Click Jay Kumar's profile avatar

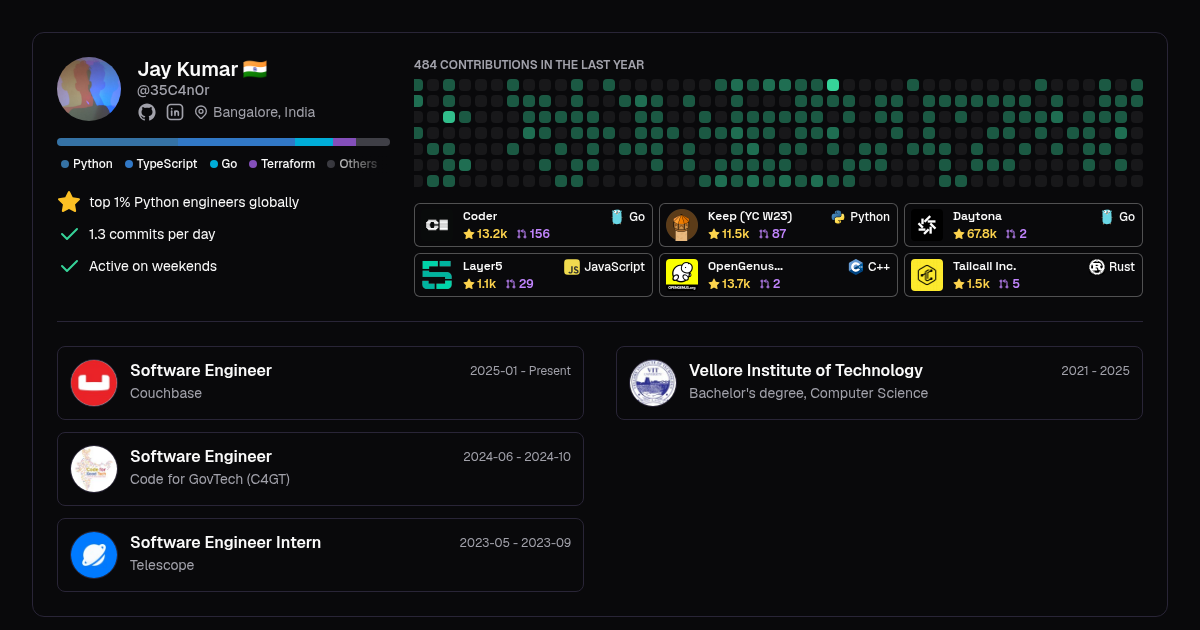[89, 89]
